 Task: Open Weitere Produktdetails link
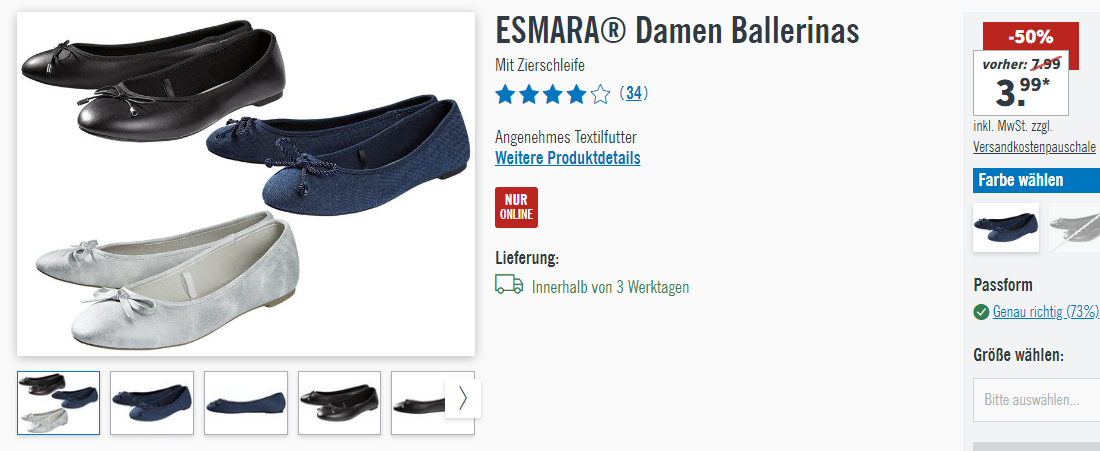tap(568, 158)
